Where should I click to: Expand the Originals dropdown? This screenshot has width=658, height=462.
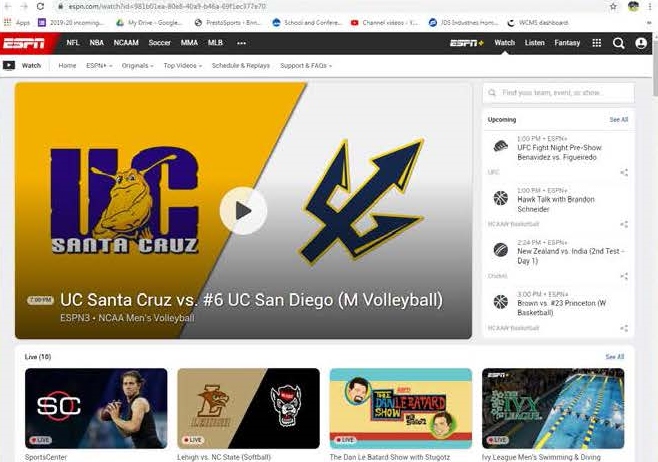pyautogui.click(x=137, y=65)
